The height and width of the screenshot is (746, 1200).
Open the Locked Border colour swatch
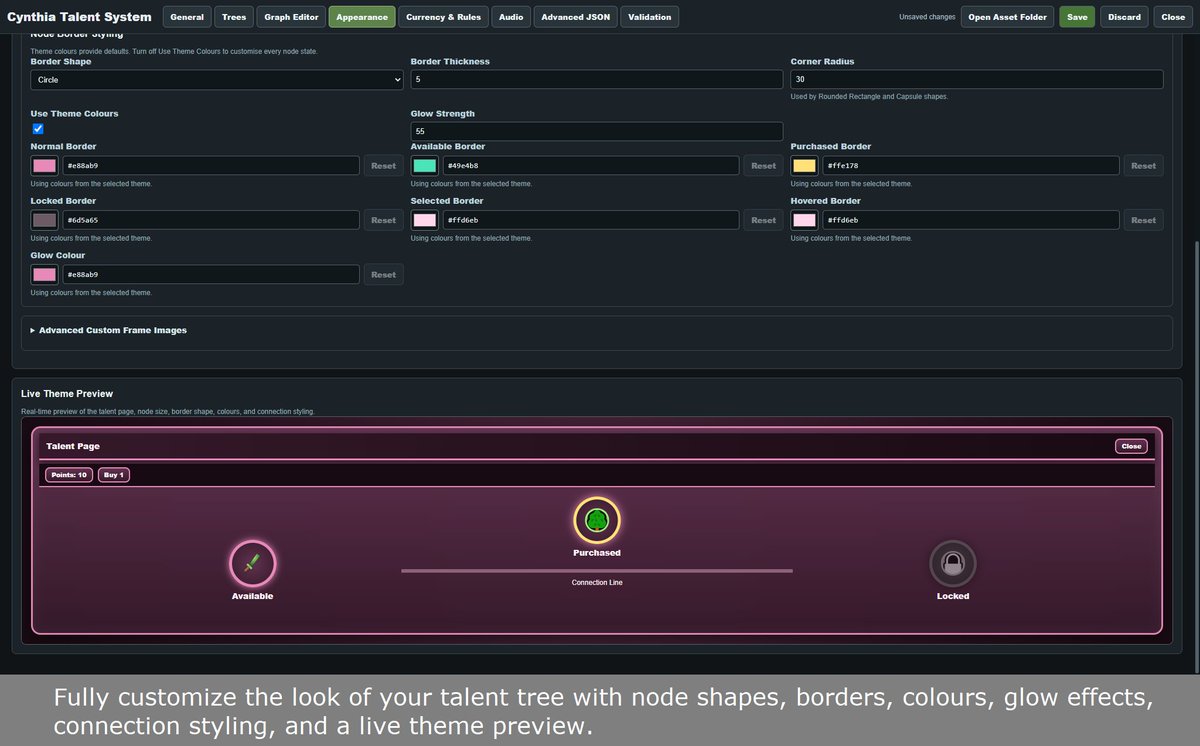tap(45, 220)
